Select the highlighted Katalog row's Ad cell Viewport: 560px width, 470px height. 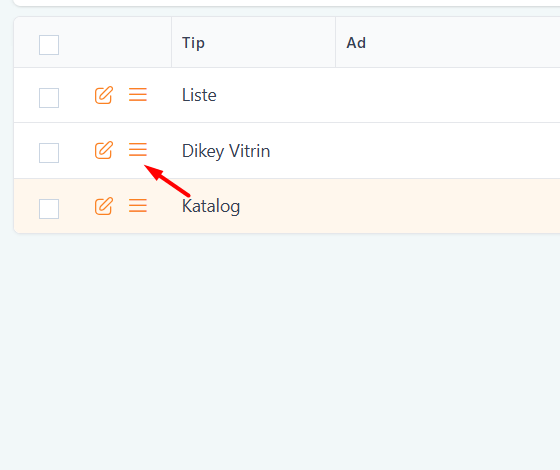[448, 206]
